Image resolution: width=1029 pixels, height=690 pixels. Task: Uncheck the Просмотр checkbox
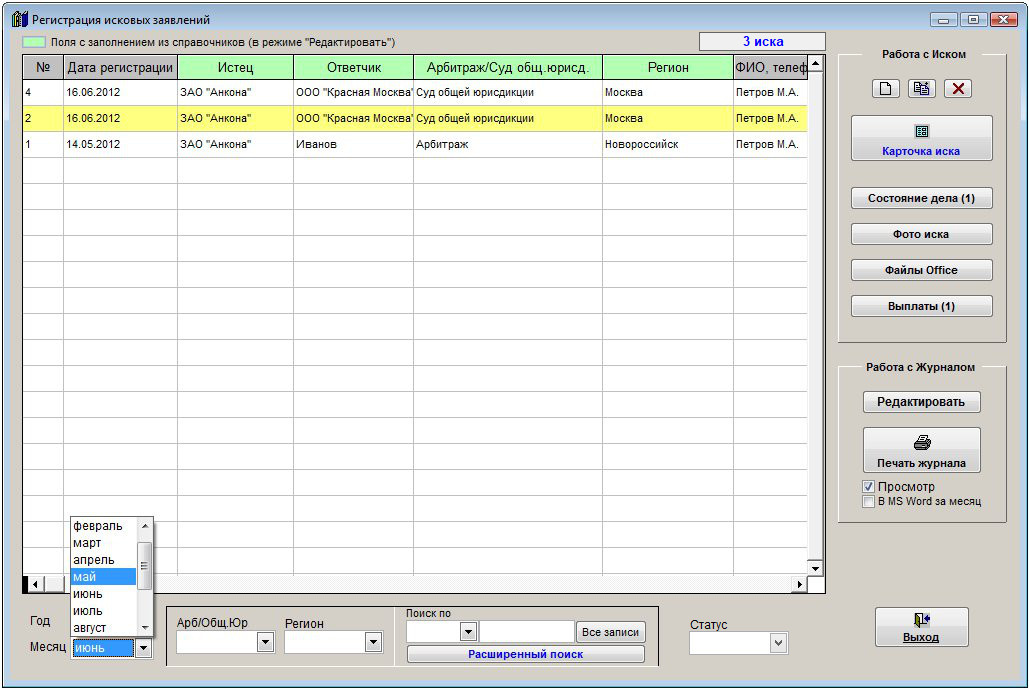868,486
